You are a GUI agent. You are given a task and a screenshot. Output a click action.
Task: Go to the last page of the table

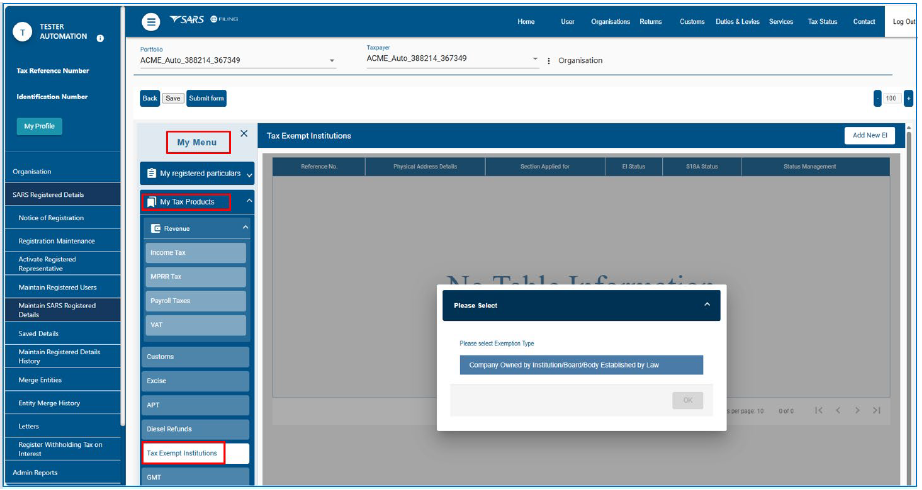(876, 411)
